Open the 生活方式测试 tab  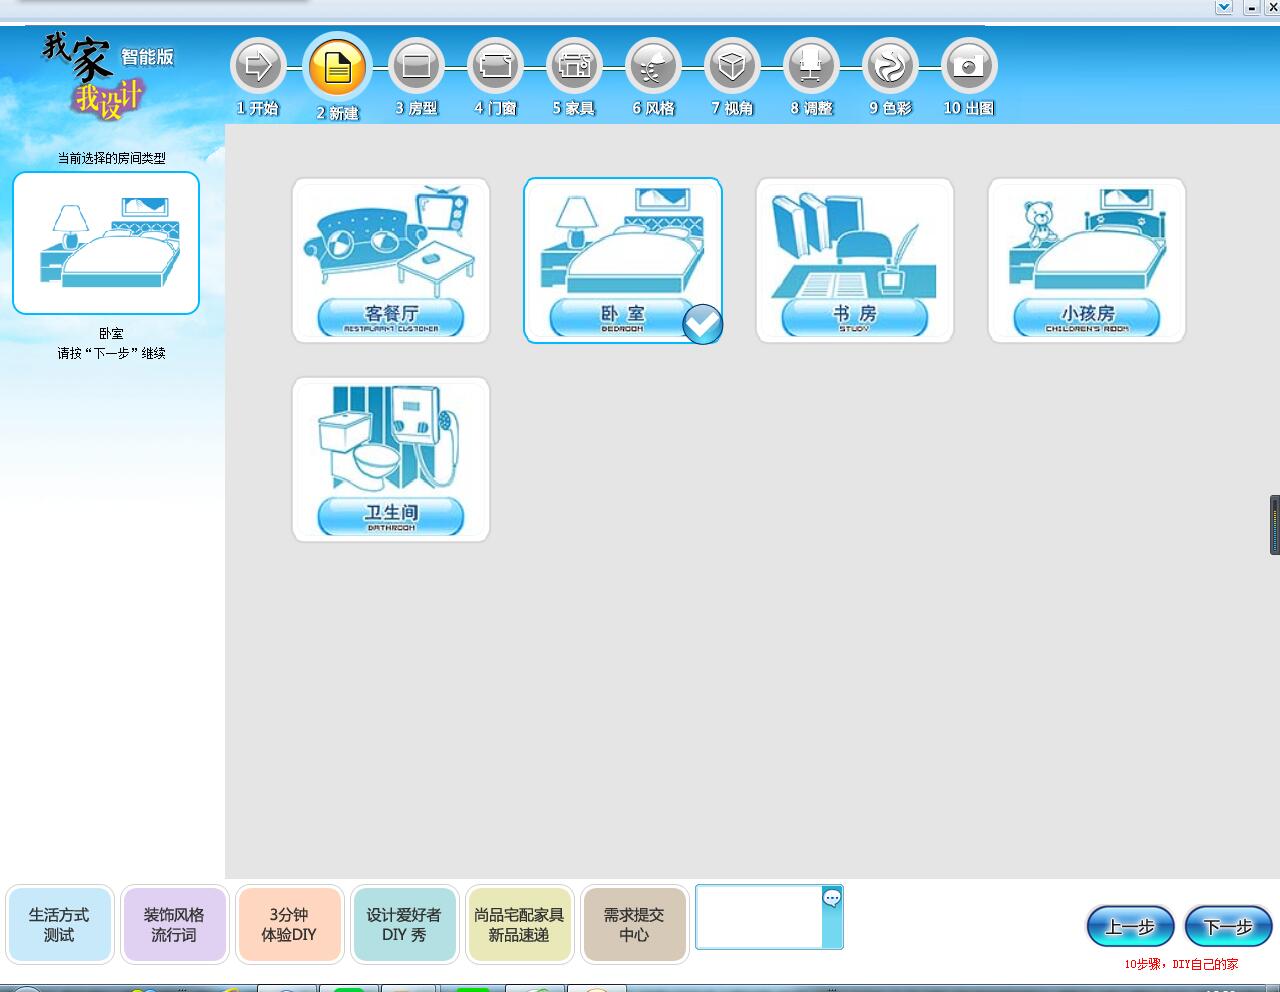[59, 925]
